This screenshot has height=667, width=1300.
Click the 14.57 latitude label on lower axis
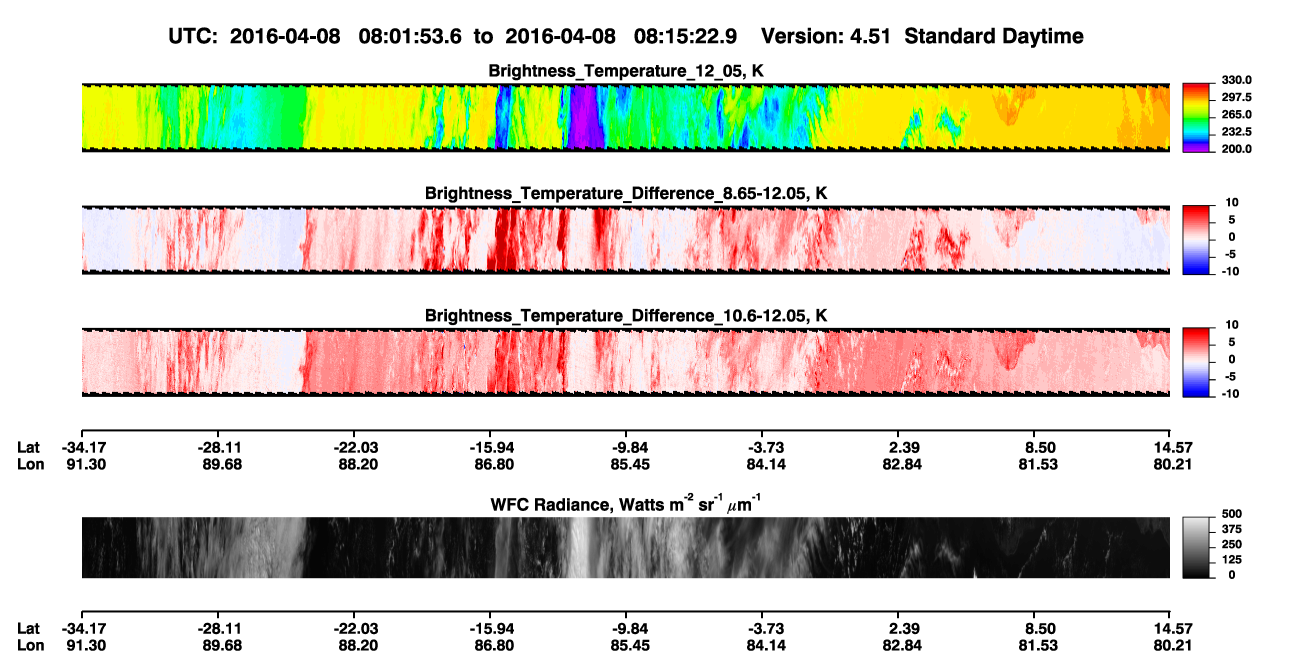click(1171, 629)
